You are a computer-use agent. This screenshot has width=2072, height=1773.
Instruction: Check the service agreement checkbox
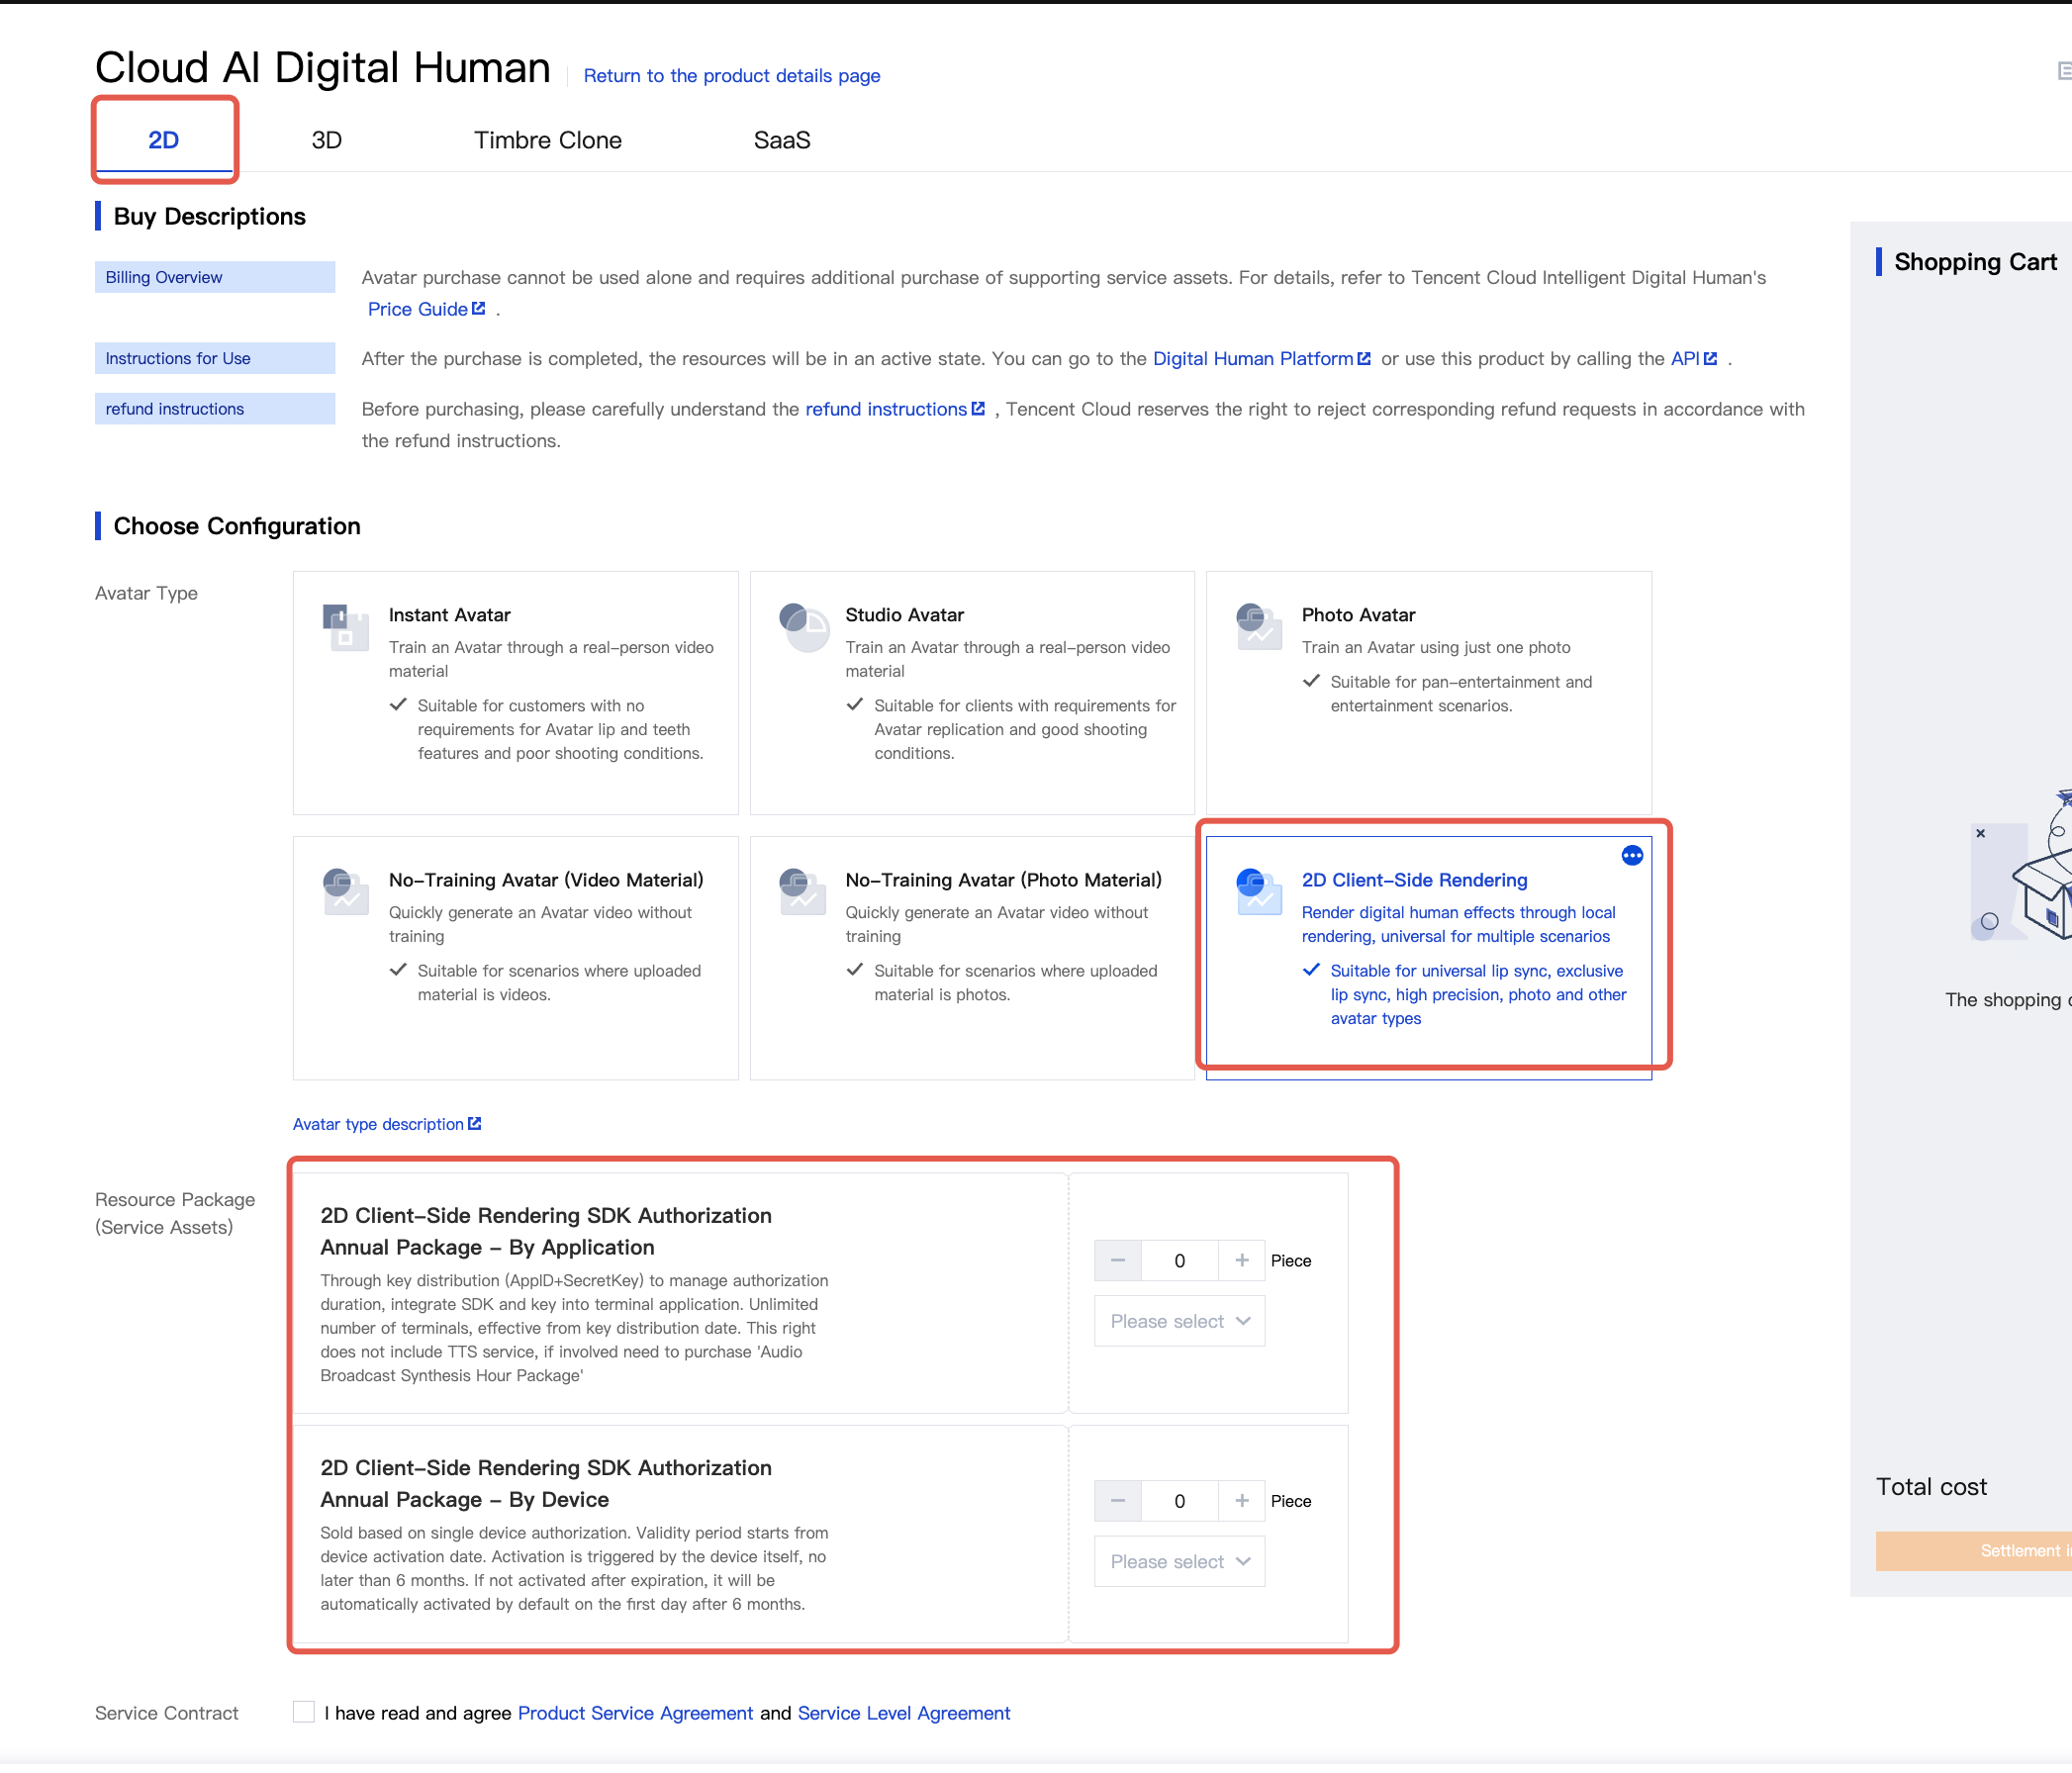click(303, 1711)
